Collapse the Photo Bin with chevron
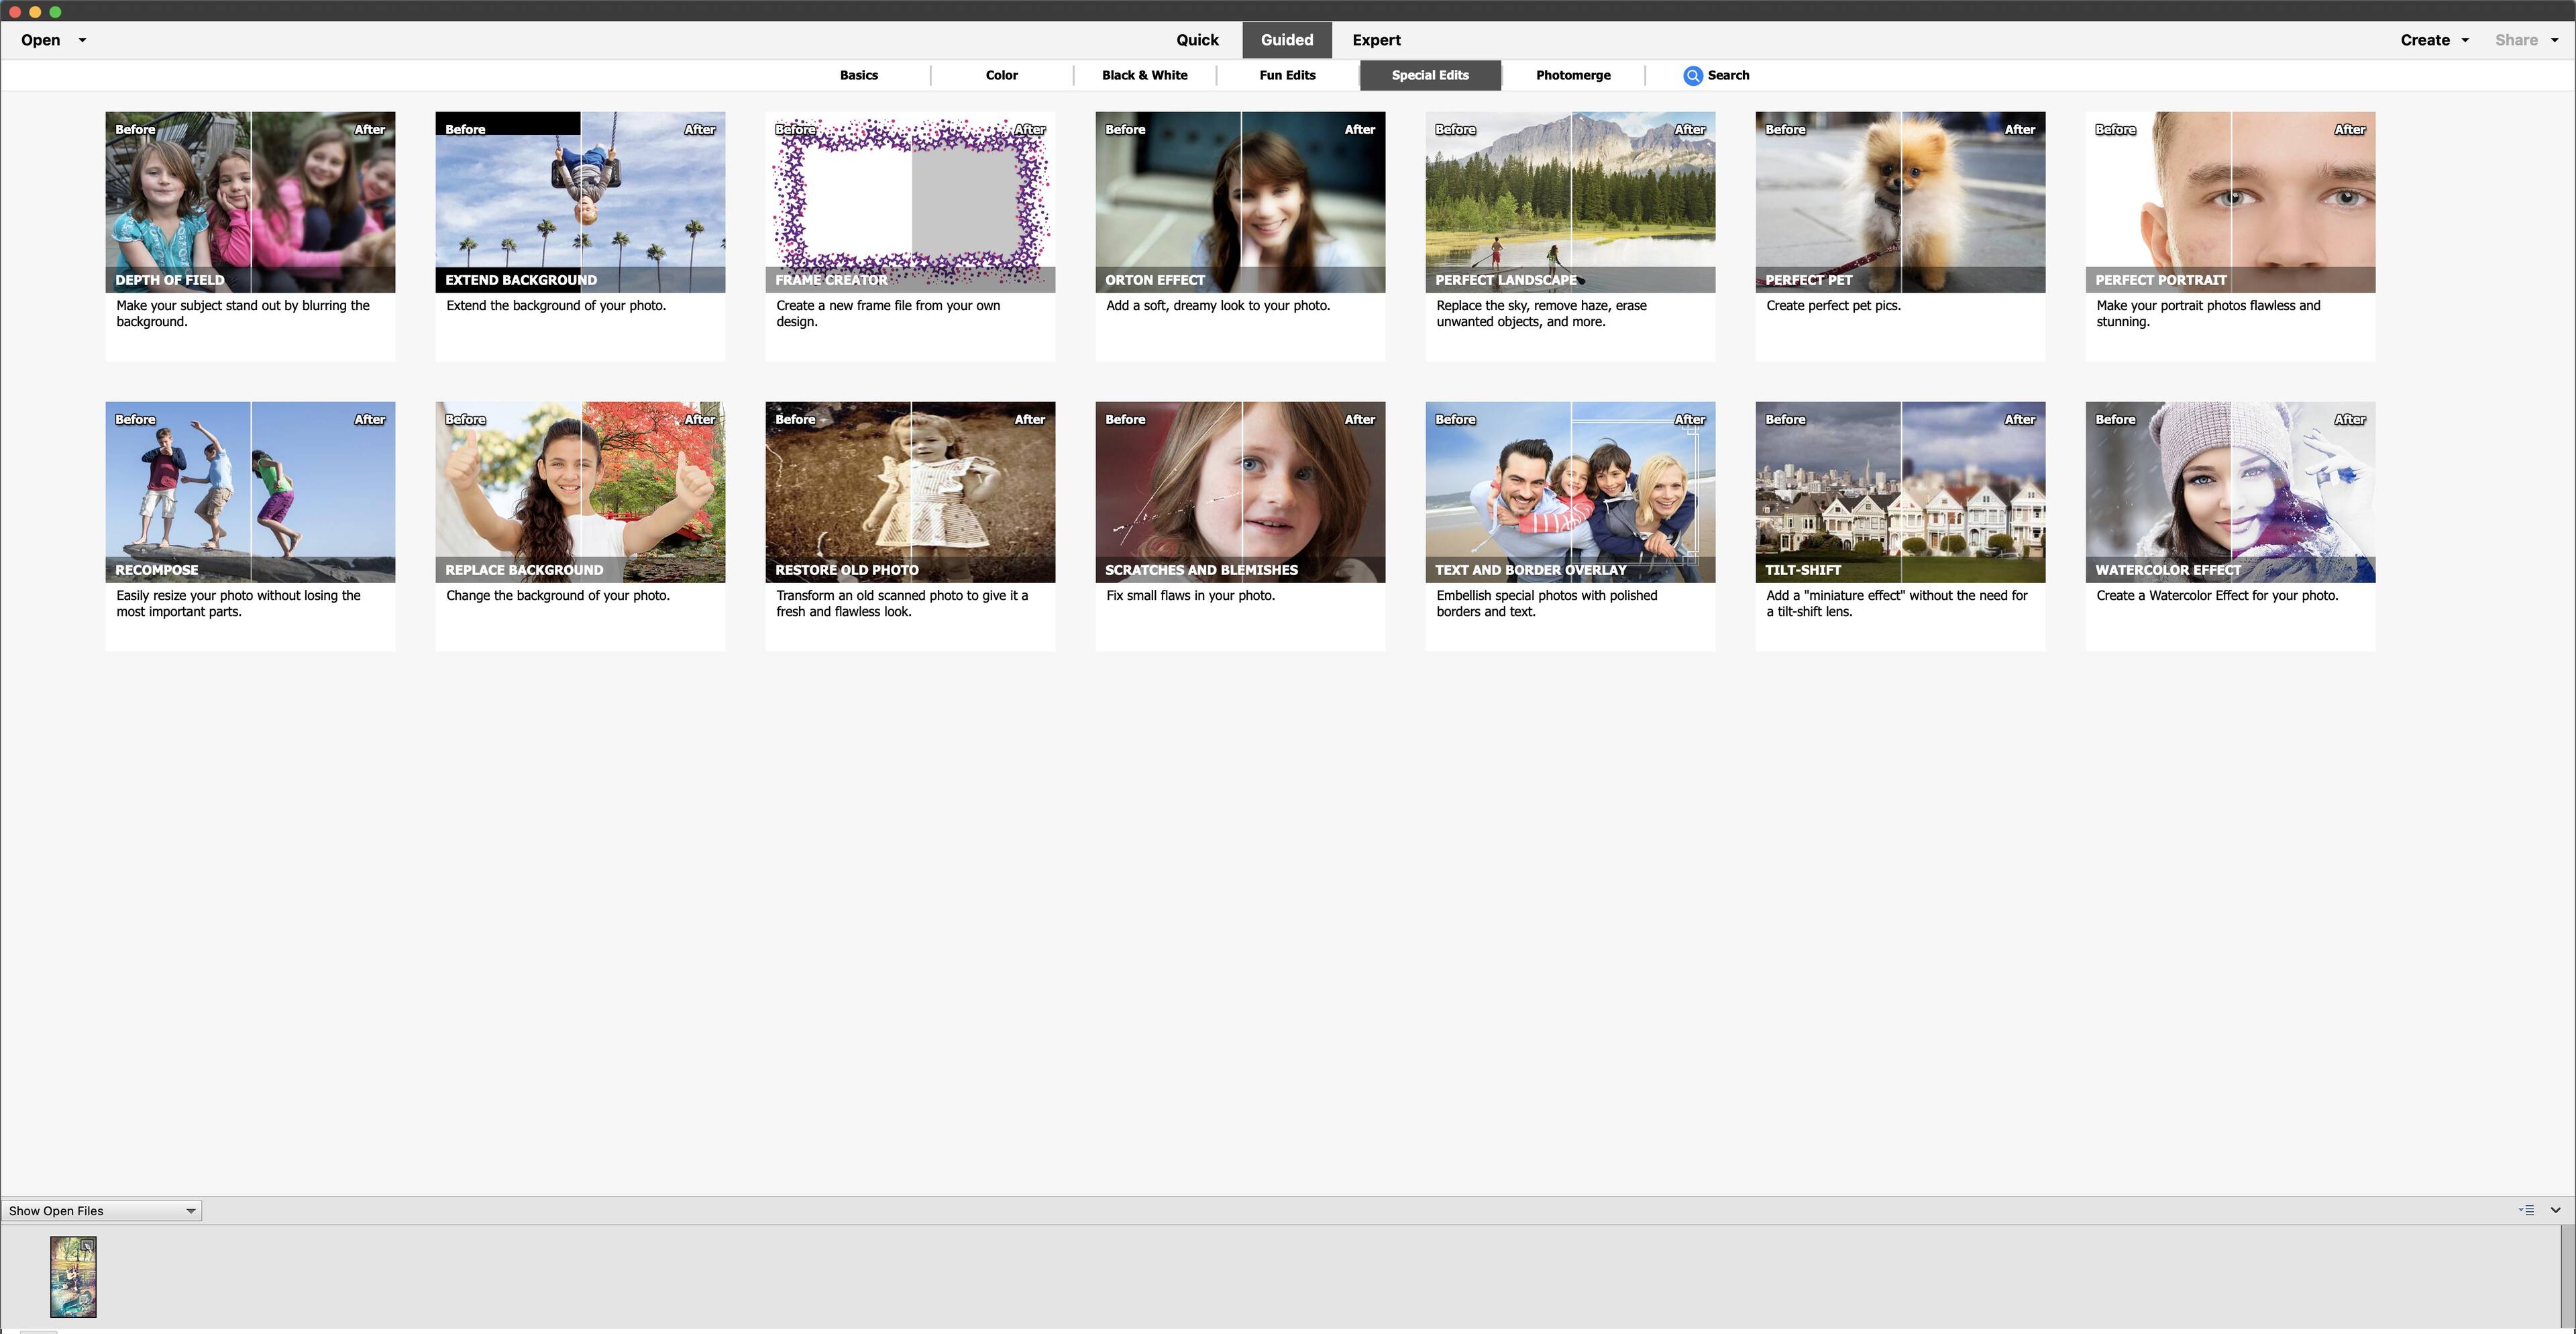2576x1334 pixels. pos(2555,1210)
